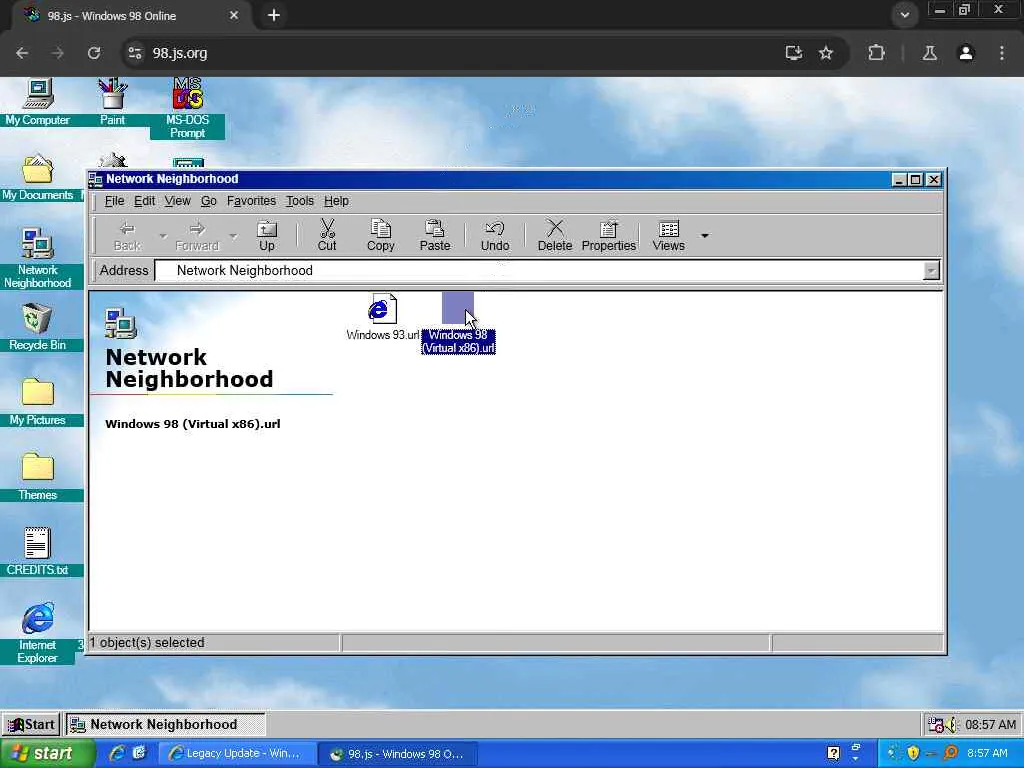
Task: Click the Chrome back arrow
Action: [x=22, y=53]
